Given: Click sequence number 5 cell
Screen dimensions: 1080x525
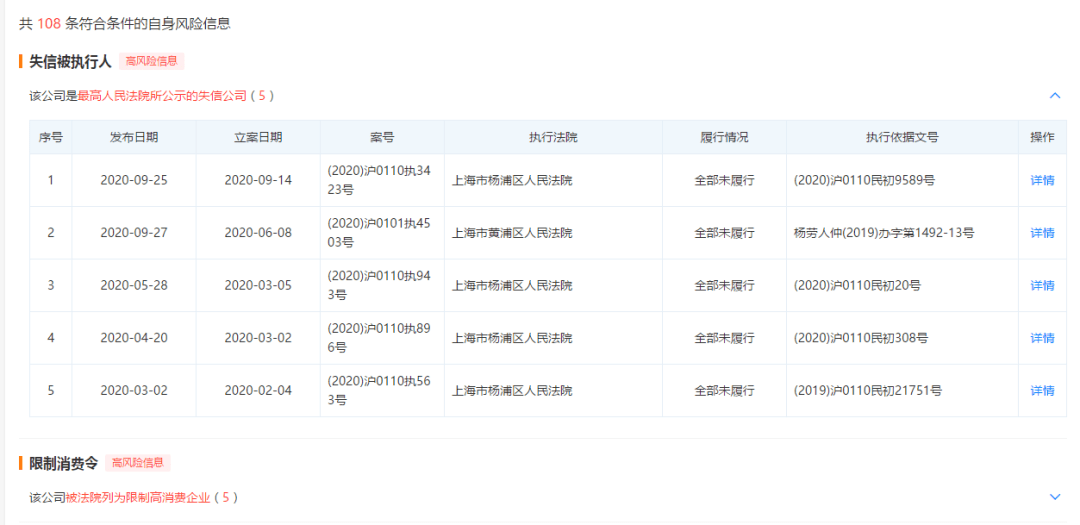Looking at the screenshot, I should point(50,391).
